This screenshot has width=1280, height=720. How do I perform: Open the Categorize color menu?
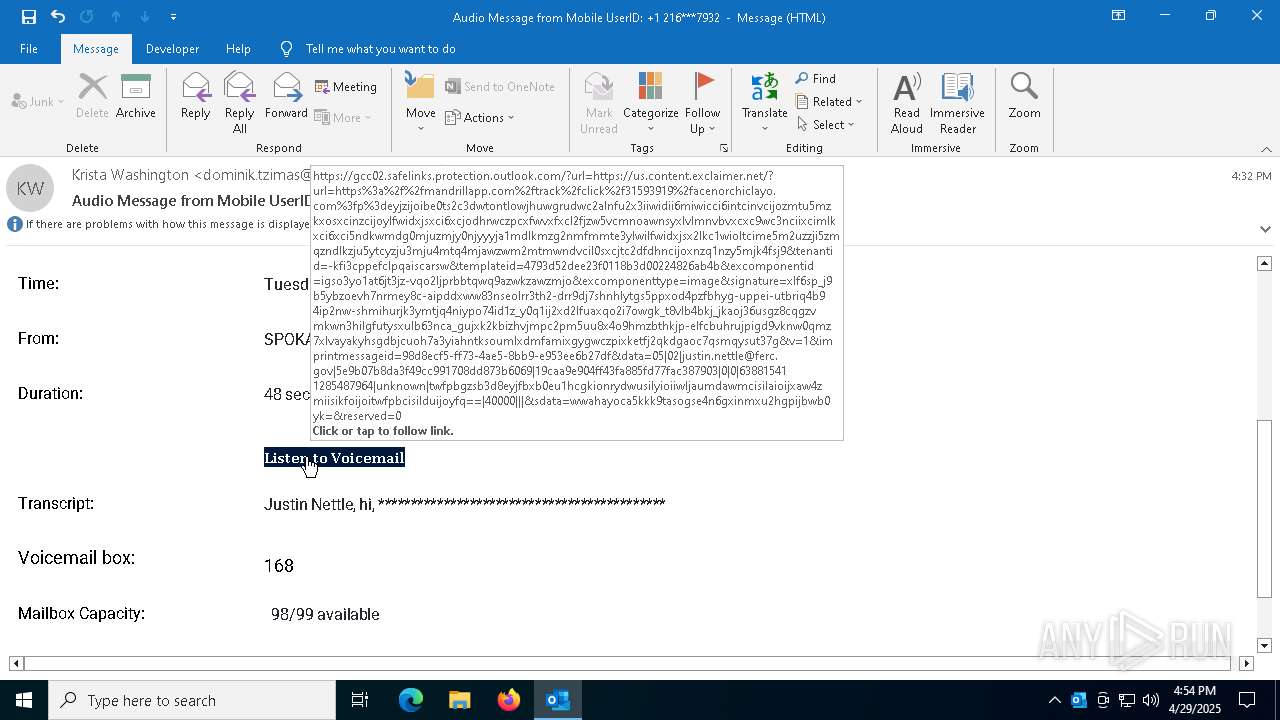pyautogui.click(x=651, y=102)
